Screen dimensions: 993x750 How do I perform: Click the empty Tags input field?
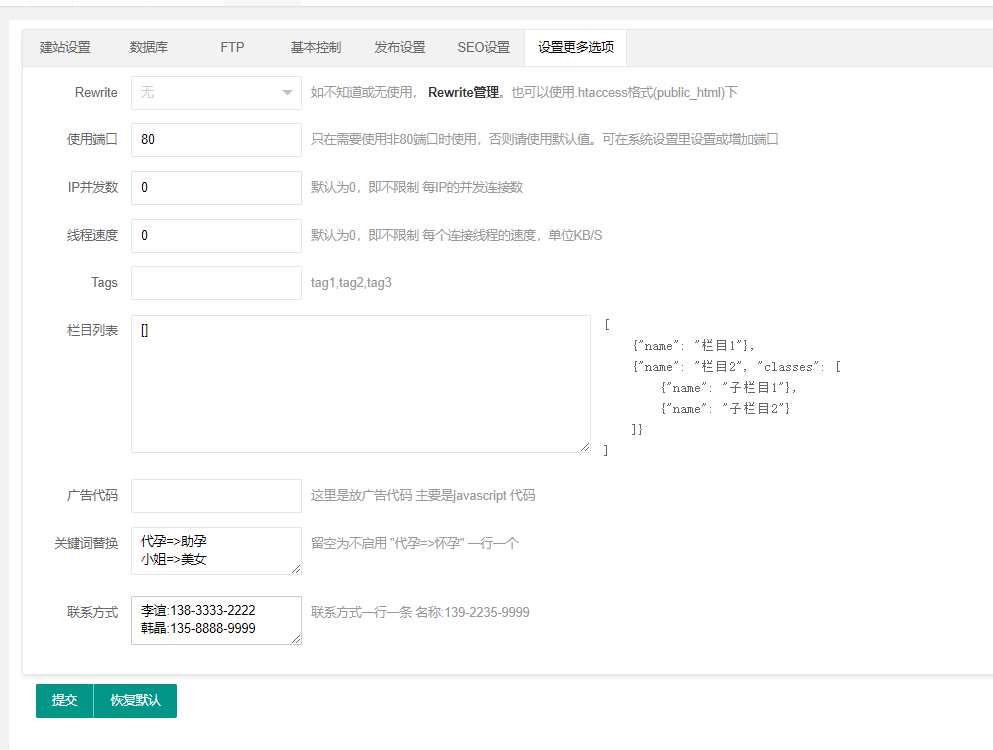click(216, 283)
